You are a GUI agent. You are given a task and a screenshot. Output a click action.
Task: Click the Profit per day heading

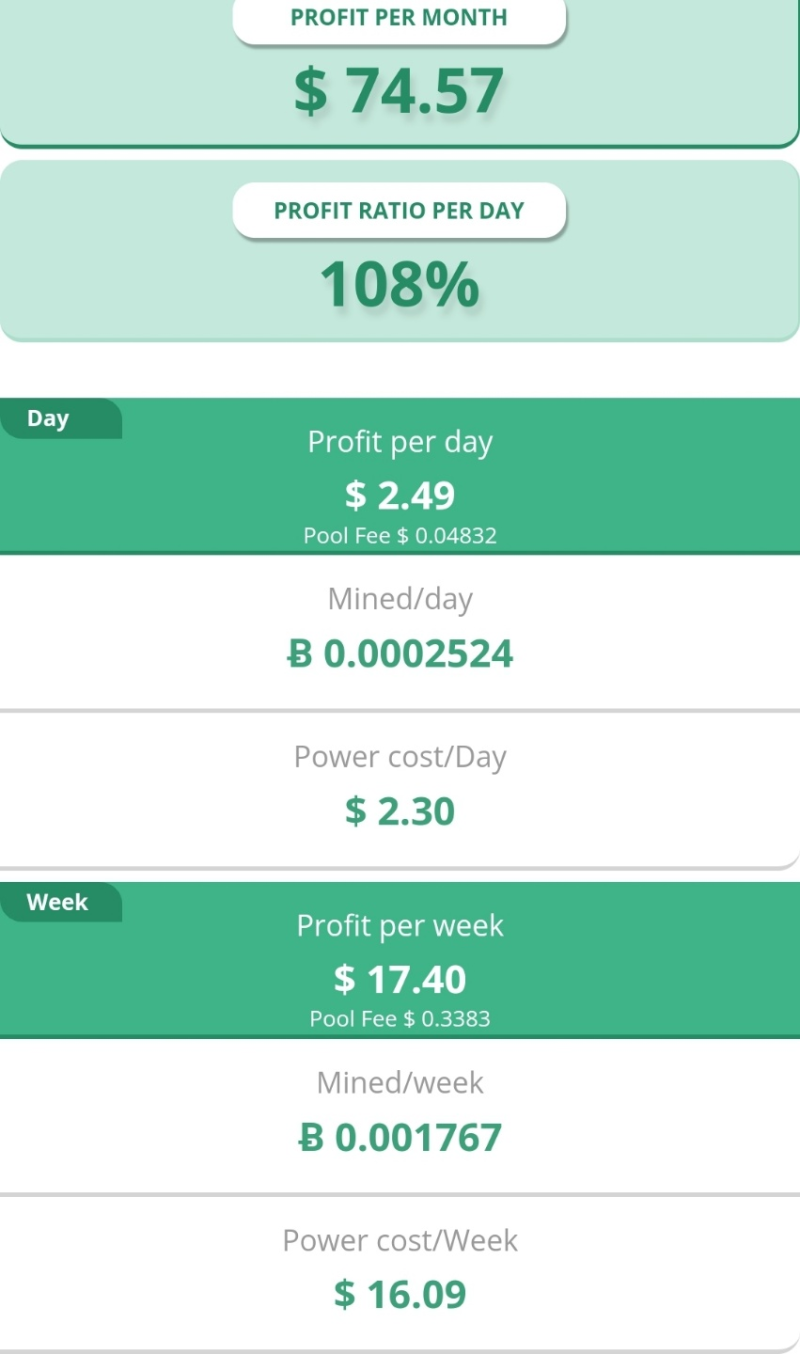click(x=400, y=442)
